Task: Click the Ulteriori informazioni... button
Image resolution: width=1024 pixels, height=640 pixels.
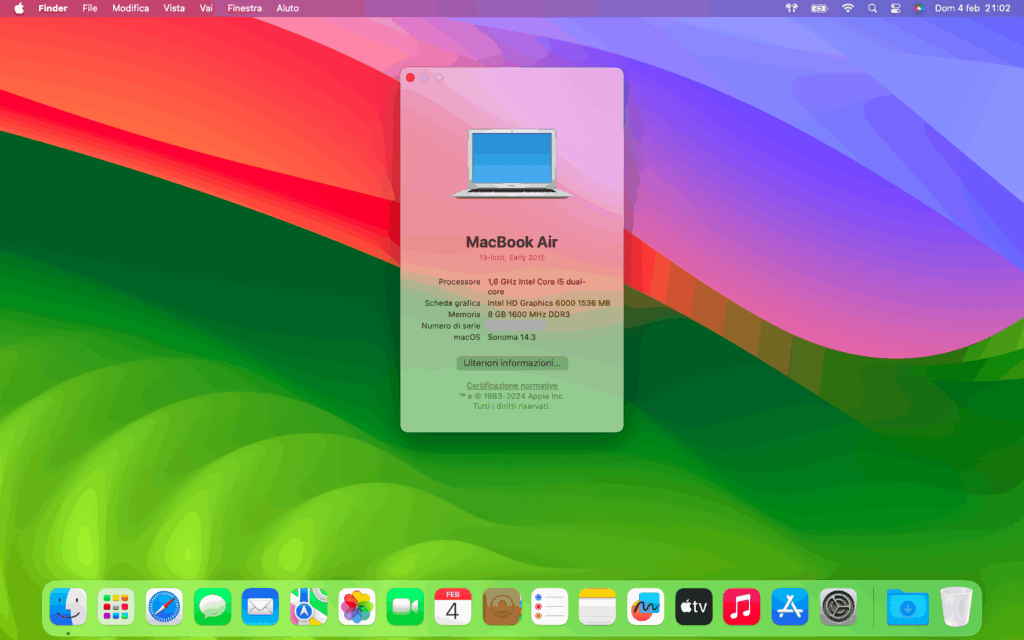Action: [x=512, y=363]
